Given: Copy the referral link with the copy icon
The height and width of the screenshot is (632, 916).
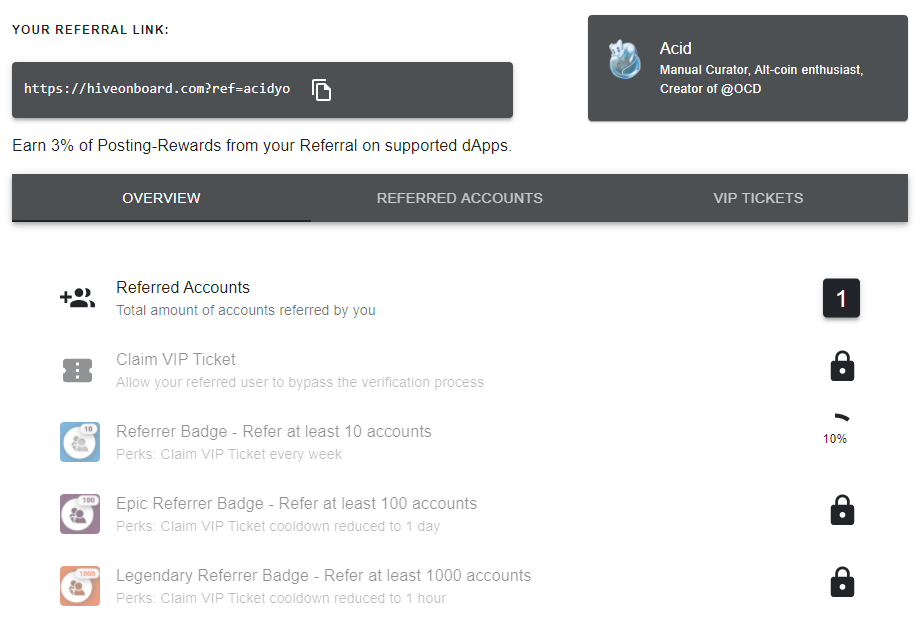Looking at the screenshot, I should pyautogui.click(x=321, y=90).
